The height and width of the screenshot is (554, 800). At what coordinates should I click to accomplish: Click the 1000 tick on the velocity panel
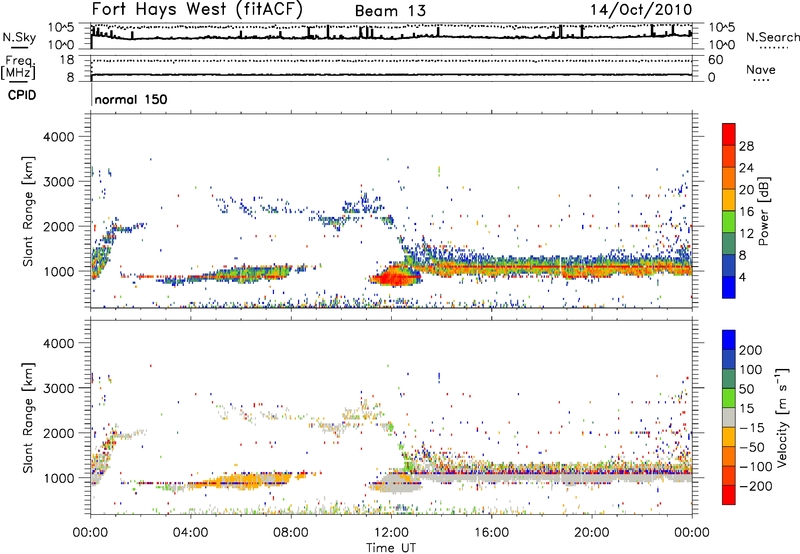(x=59, y=478)
